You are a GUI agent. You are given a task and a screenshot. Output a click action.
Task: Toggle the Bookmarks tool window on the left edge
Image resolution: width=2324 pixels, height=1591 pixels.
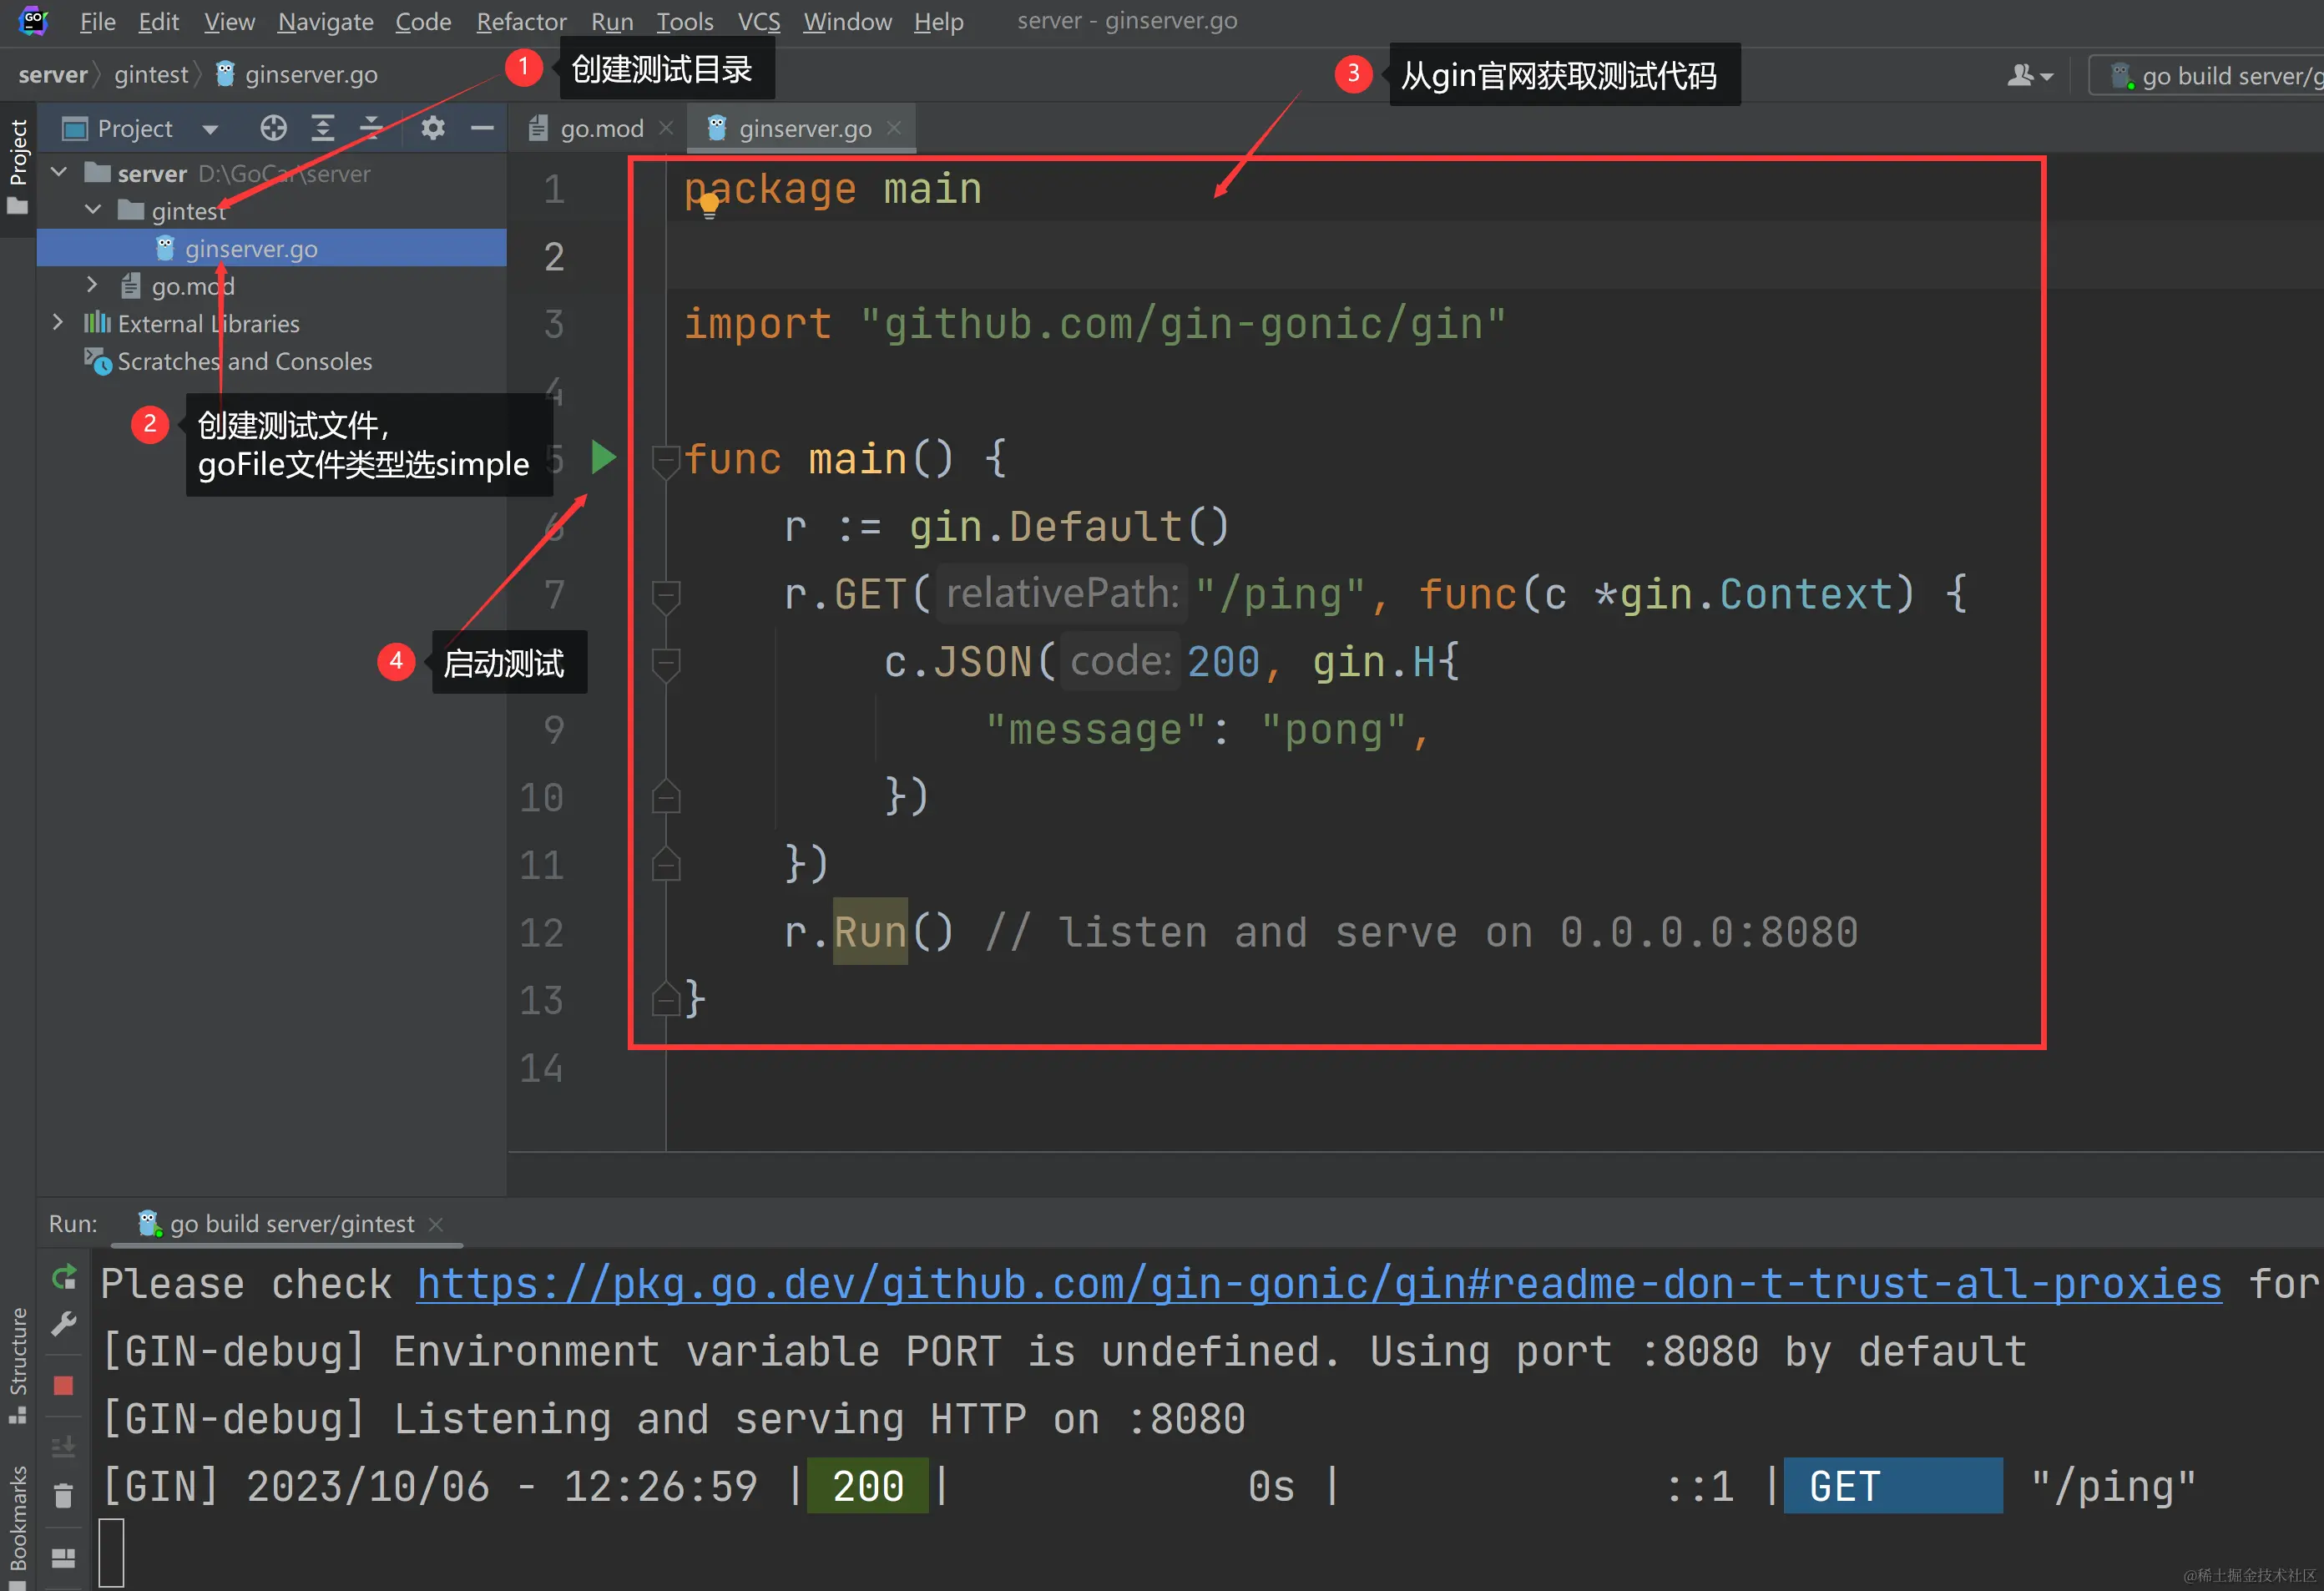18,1518
